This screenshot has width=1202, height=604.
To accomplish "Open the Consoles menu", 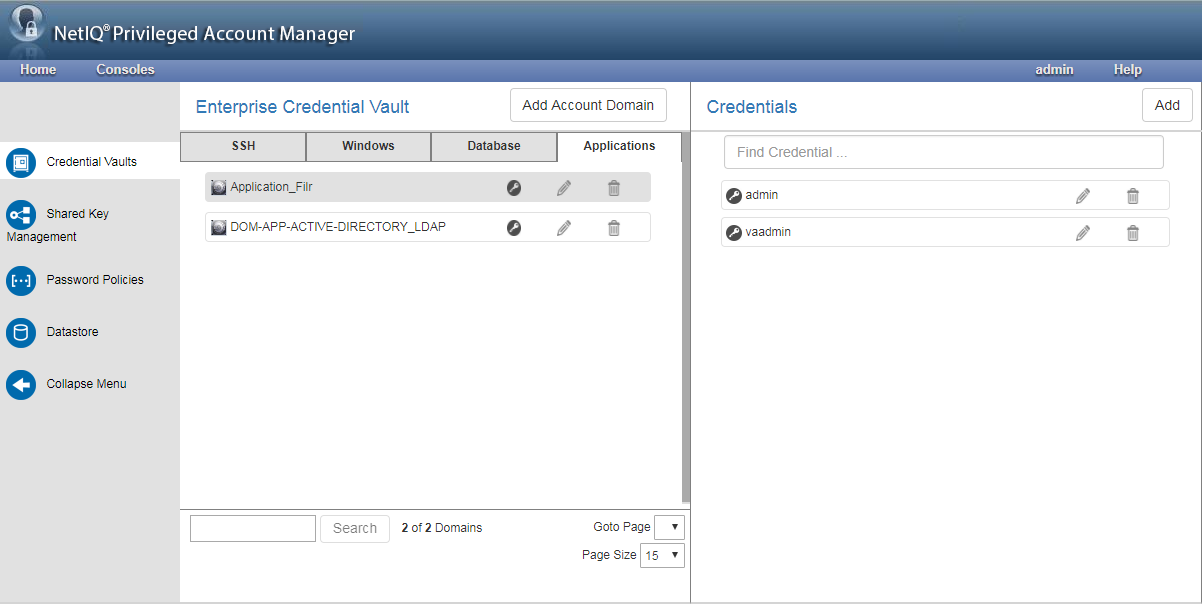I will point(125,70).
